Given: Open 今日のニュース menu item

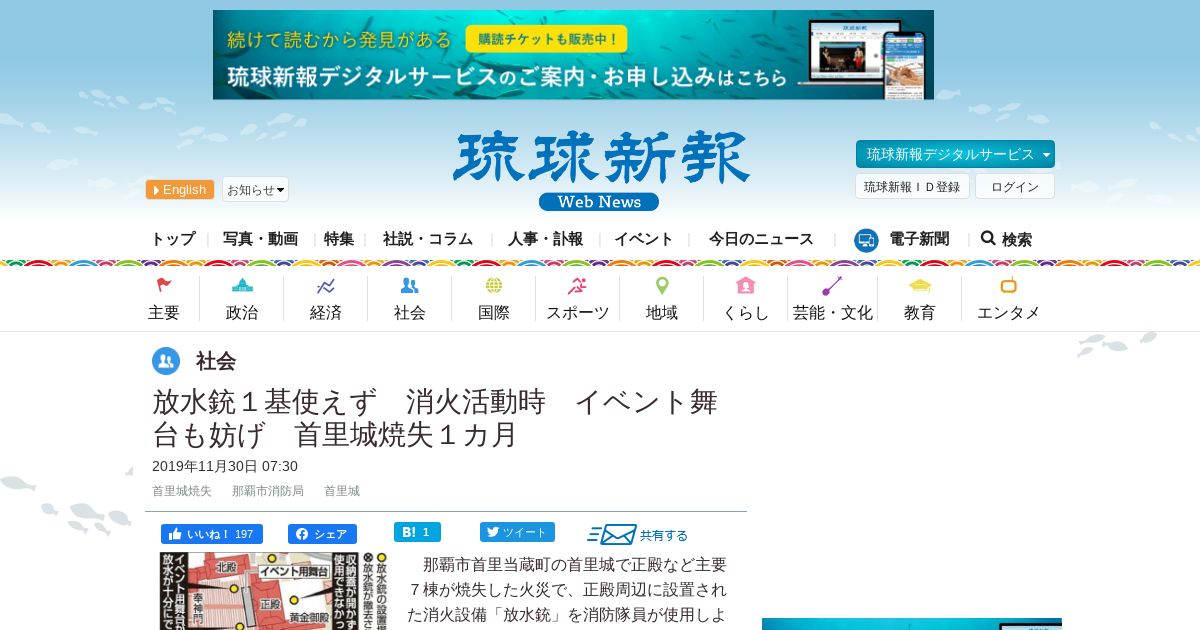Looking at the screenshot, I should 761,239.
